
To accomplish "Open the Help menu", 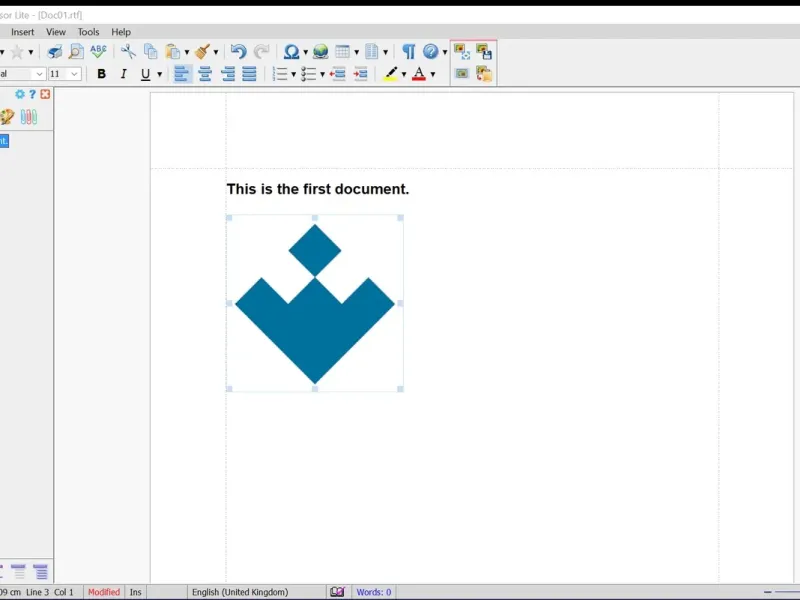I will (x=121, y=32).
